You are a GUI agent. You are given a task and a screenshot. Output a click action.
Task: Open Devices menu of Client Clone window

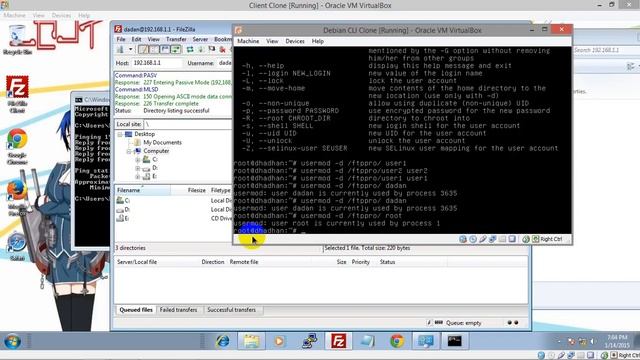tap(61, 16)
